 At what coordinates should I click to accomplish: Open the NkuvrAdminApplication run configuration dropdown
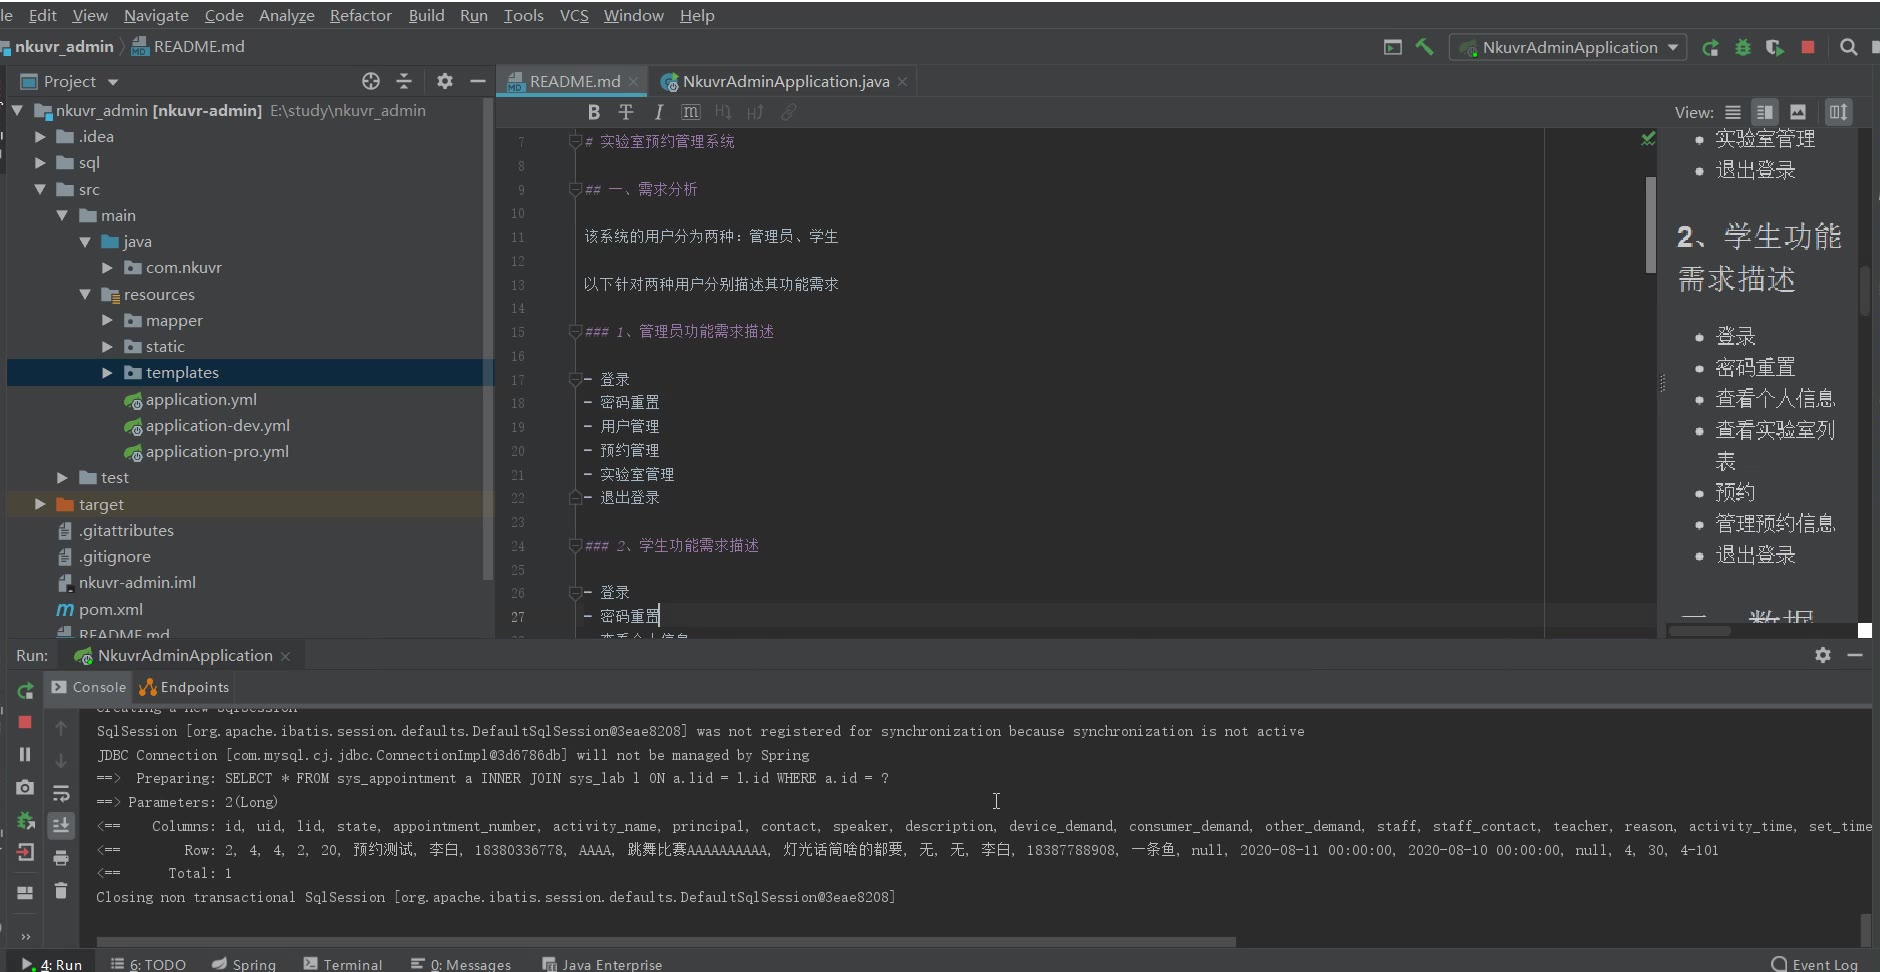(1570, 47)
